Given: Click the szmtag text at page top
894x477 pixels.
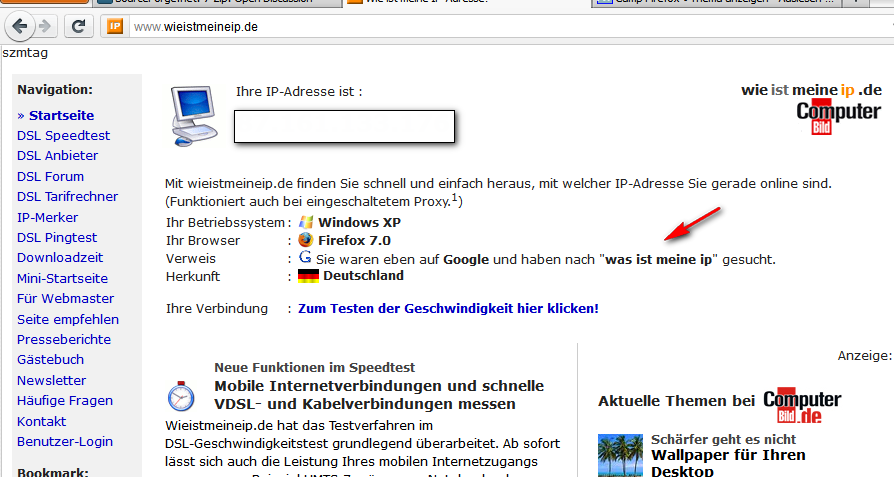Looking at the screenshot, I should click(25, 53).
